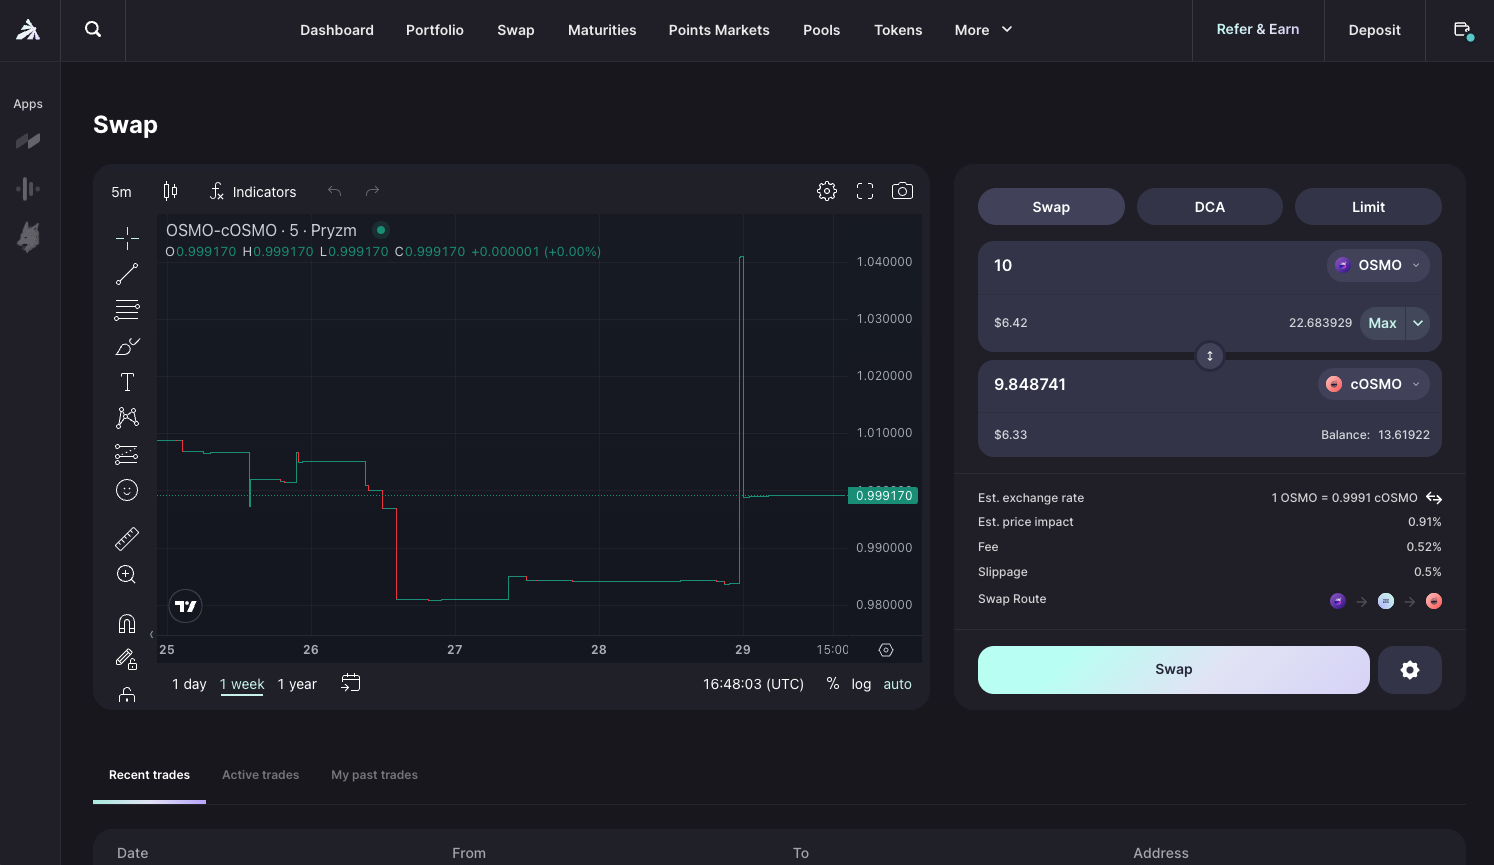Screen dimensions: 1494x865
Task: Switch to Active trades tab
Action: point(260,775)
